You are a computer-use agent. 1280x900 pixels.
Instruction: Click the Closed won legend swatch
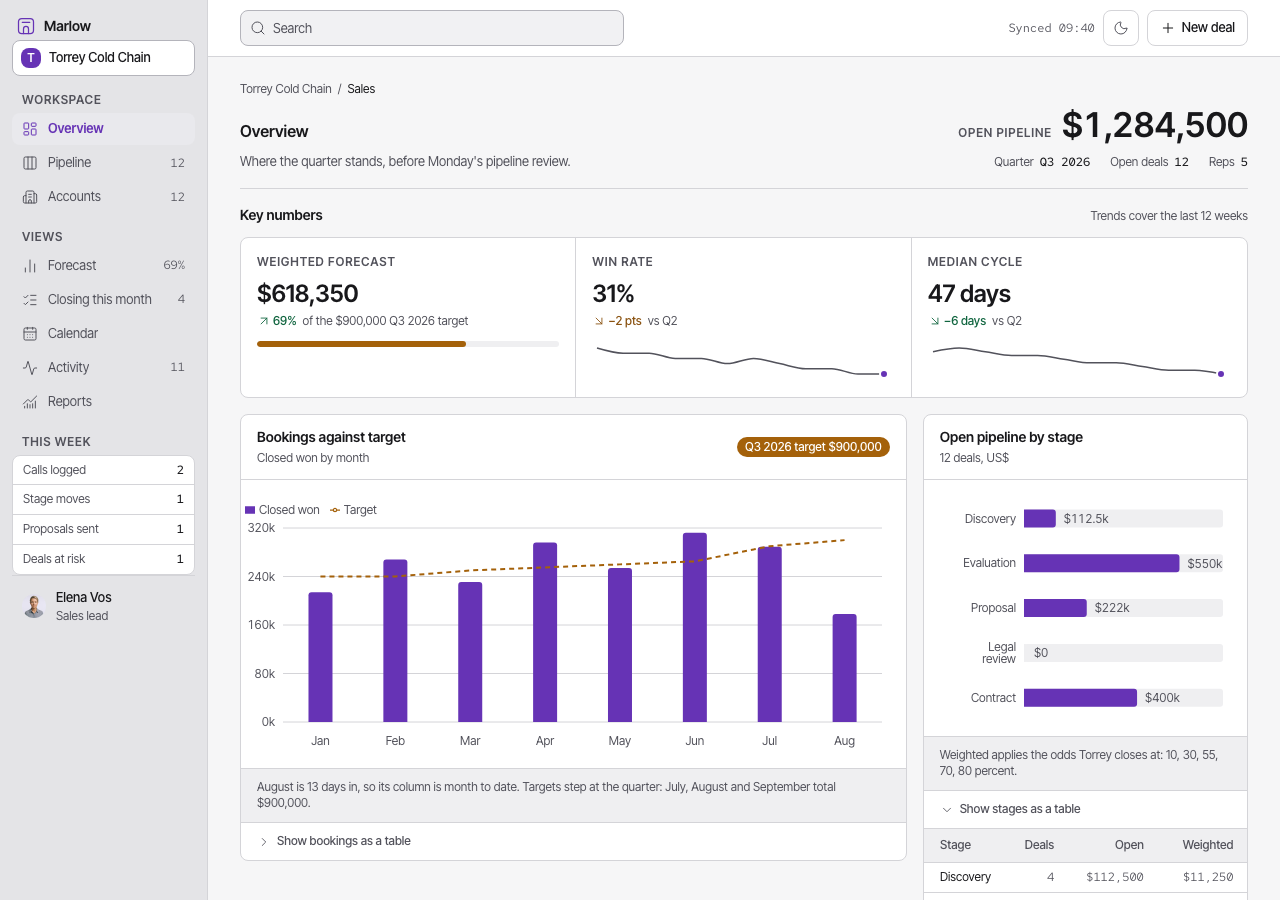[x=250, y=510]
